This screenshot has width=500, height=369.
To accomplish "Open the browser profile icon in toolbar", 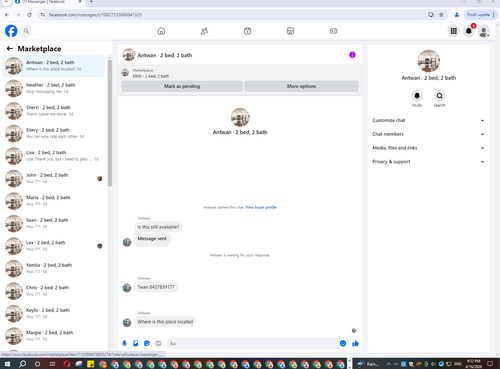I will point(457,15).
